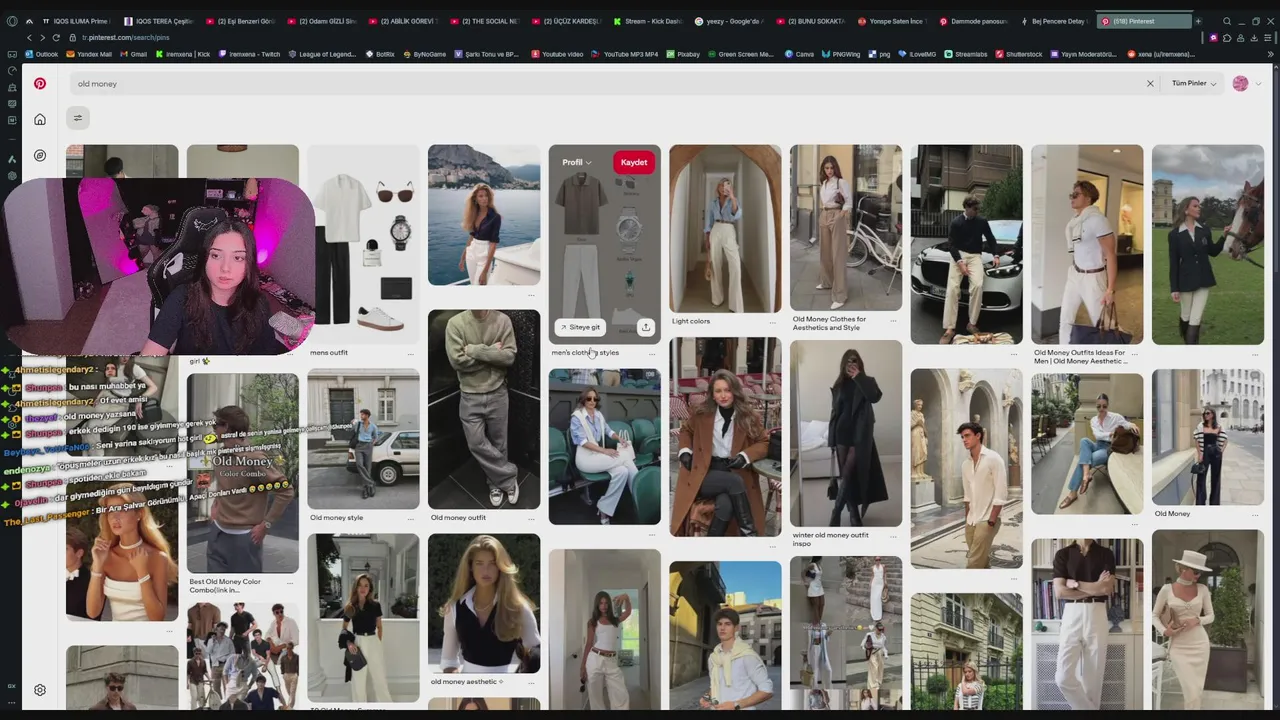This screenshot has height=720, width=1280.
Task: Open the Streamlabs bookmark
Action: click(966, 54)
